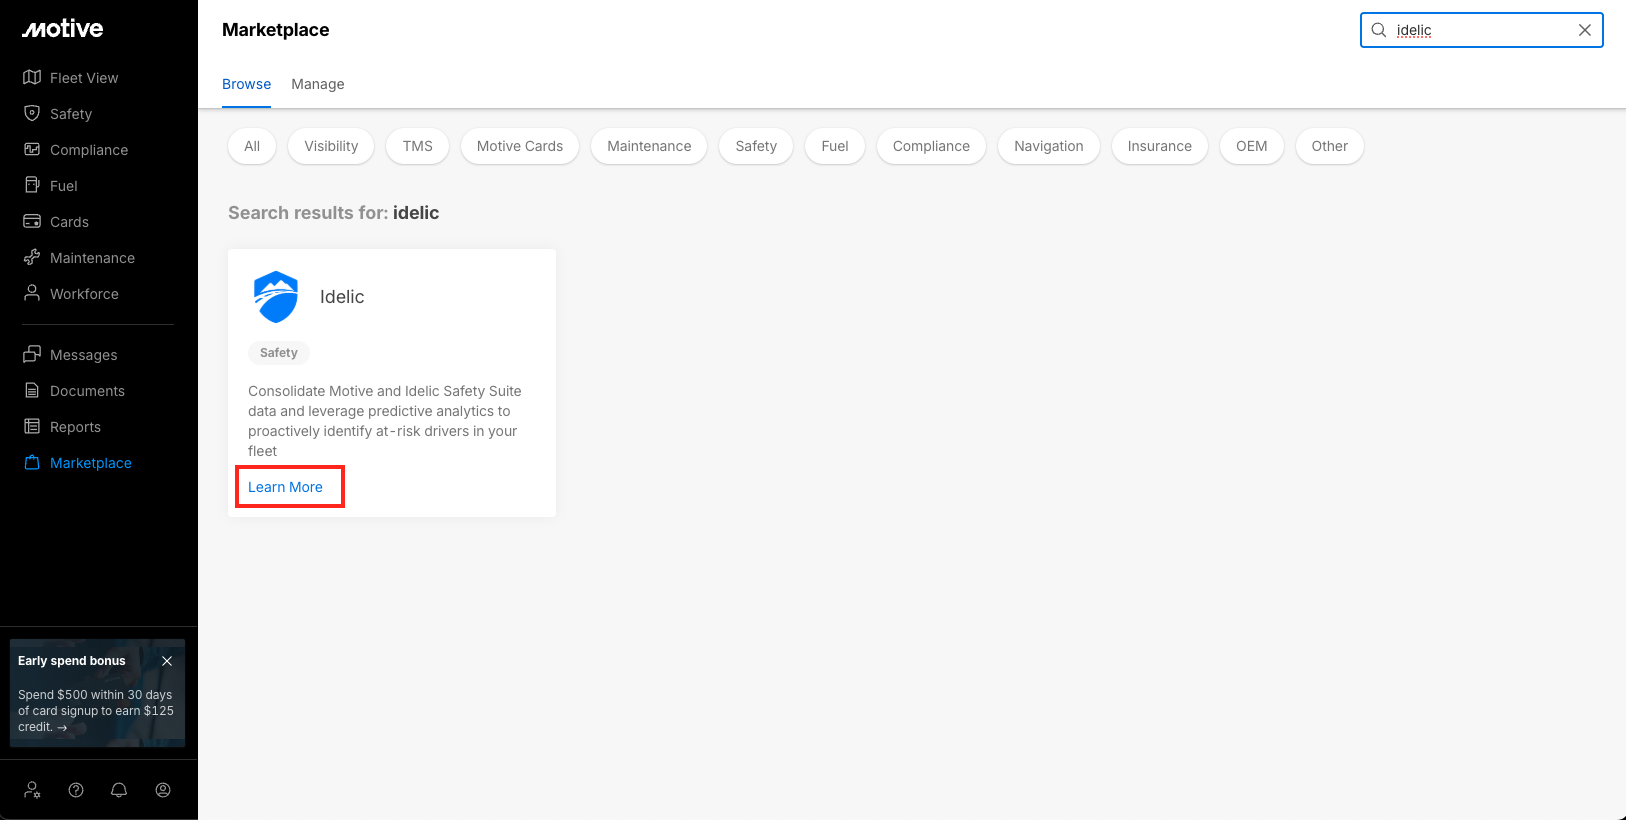The image size is (1626, 820).
Task: Click the 'Search results for: idelic' heading
Action: (334, 213)
